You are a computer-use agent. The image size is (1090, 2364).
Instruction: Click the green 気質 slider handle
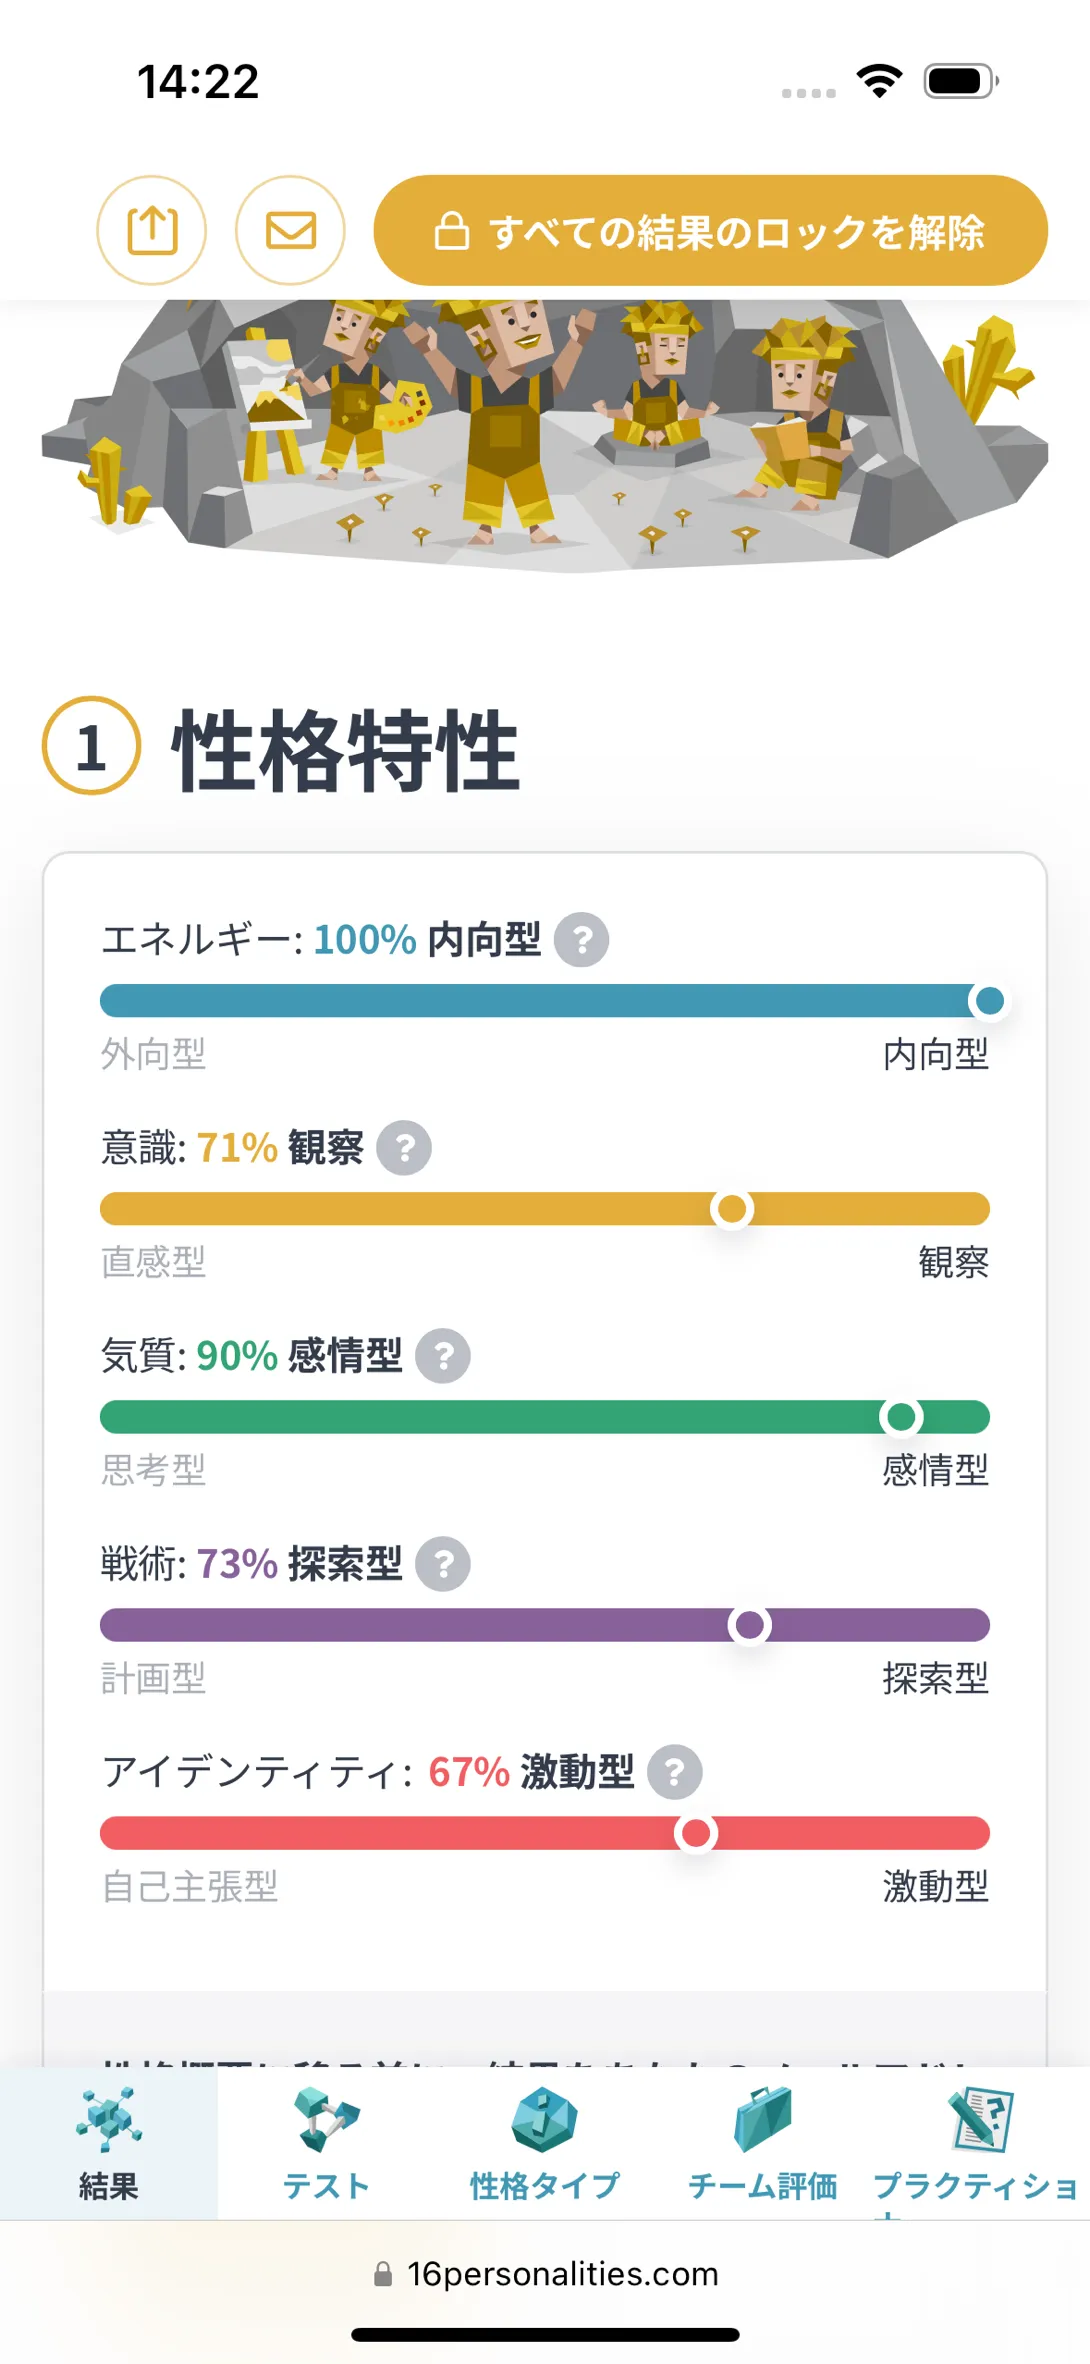pyautogui.click(x=901, y=1417)
